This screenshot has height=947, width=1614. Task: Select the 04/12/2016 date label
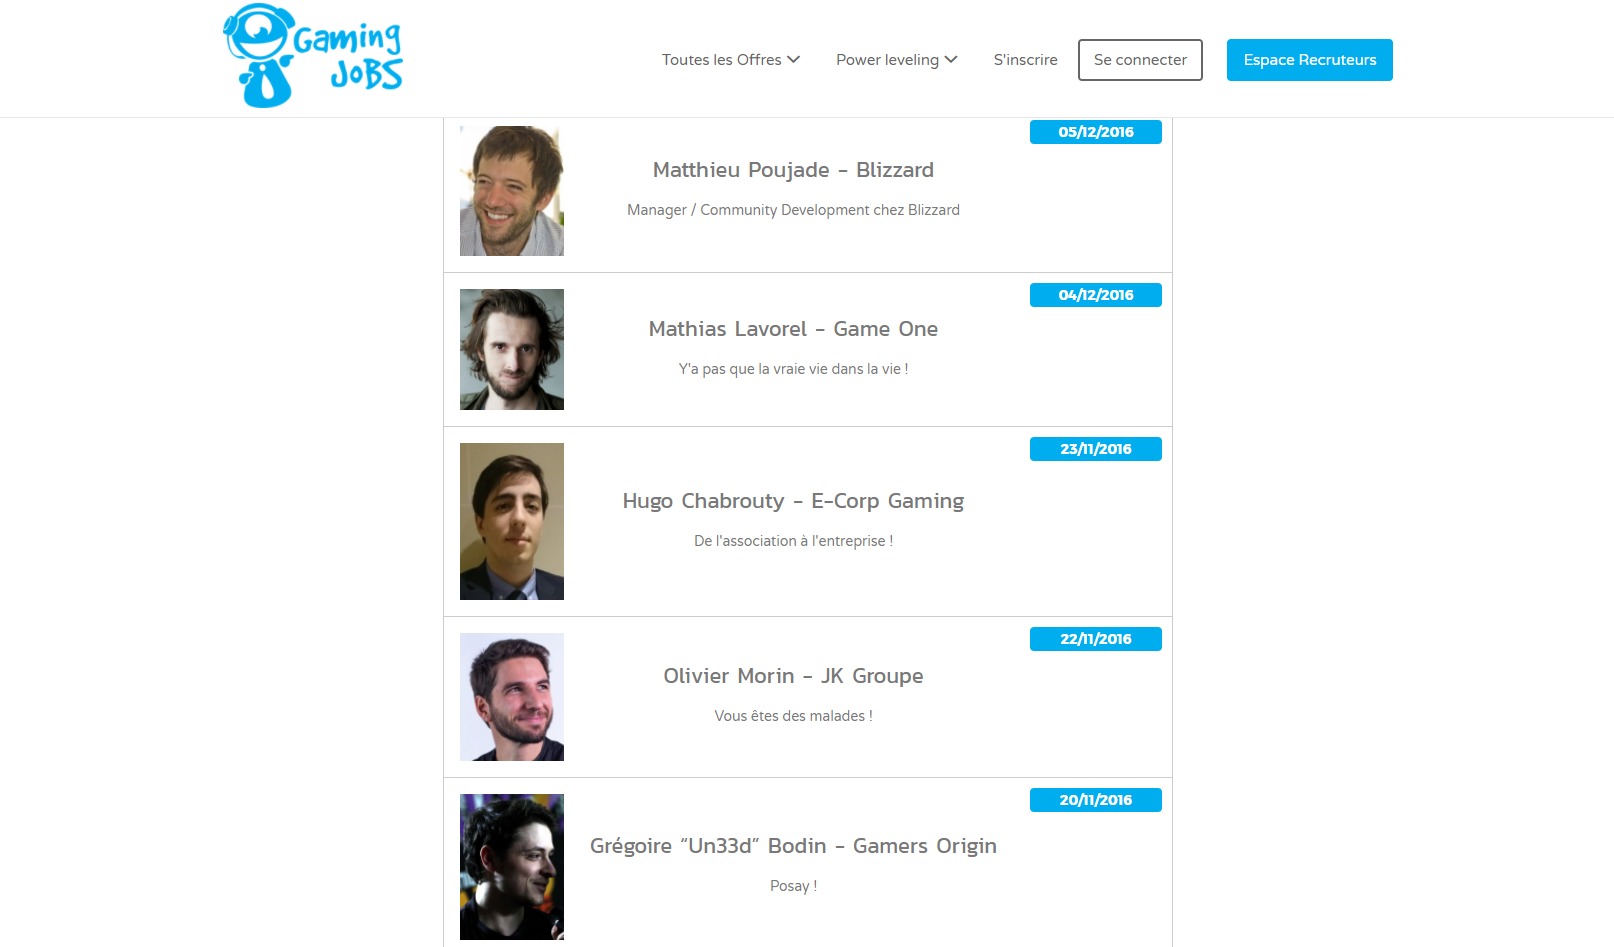click(1096, 295)
